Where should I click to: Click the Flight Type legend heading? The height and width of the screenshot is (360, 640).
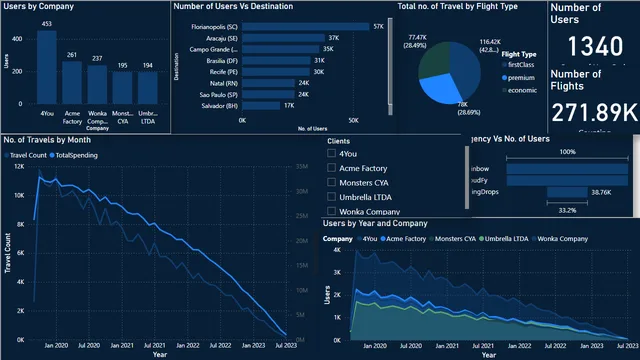[x=519, y=54]
